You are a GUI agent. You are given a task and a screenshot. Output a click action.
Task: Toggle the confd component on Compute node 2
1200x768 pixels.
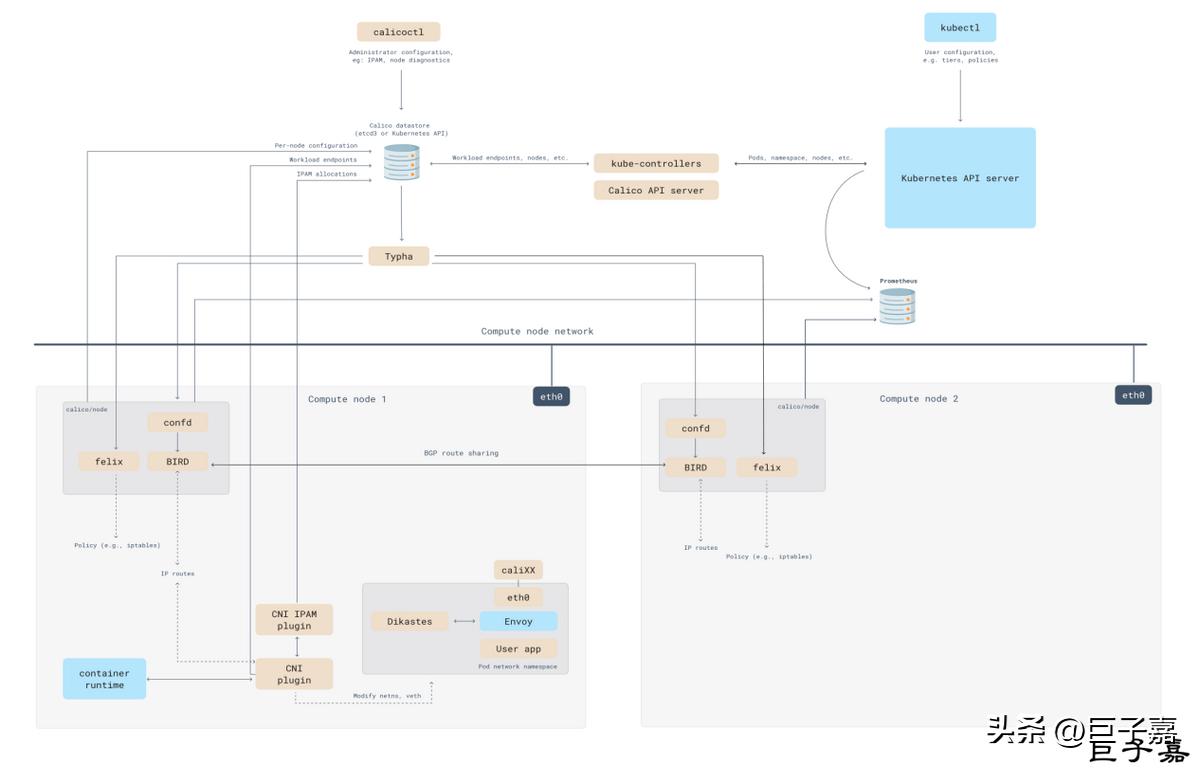coord(695,427)
